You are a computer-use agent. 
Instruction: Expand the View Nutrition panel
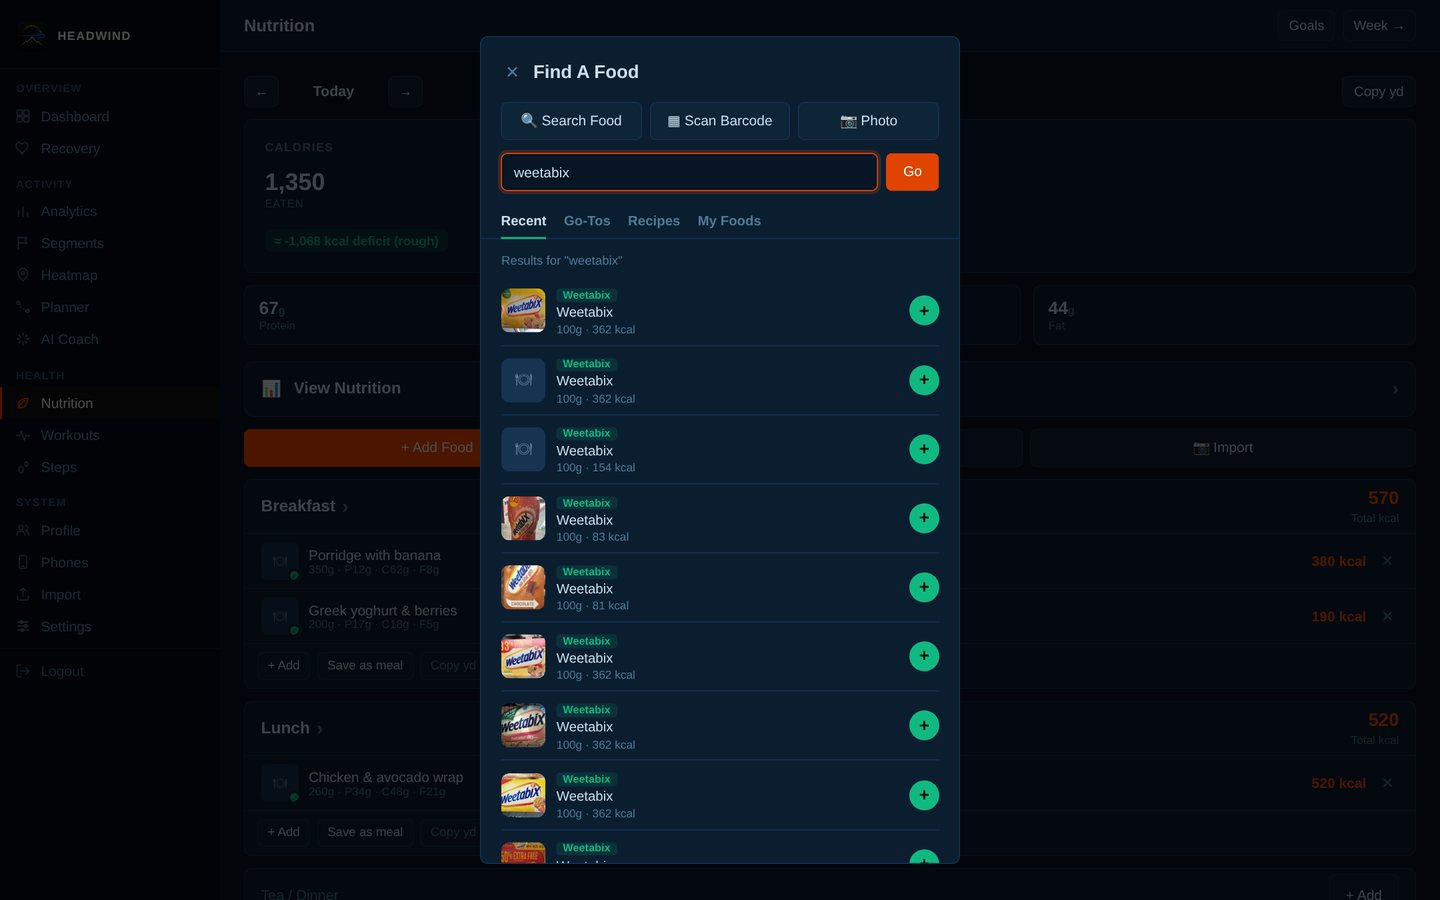tap(830, 389)
